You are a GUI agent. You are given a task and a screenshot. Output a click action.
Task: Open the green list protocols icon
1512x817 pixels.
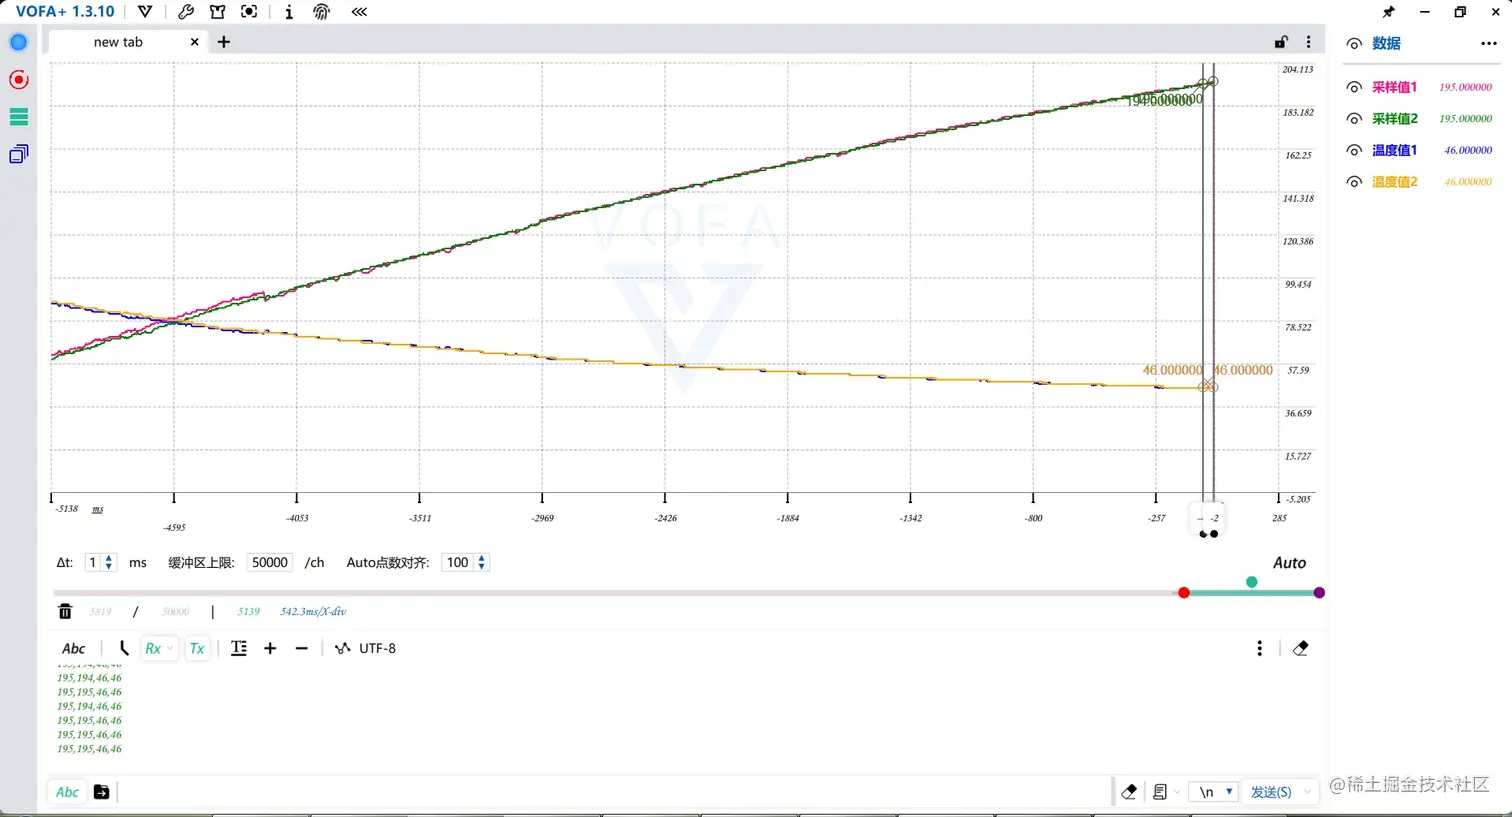[18, 117]
